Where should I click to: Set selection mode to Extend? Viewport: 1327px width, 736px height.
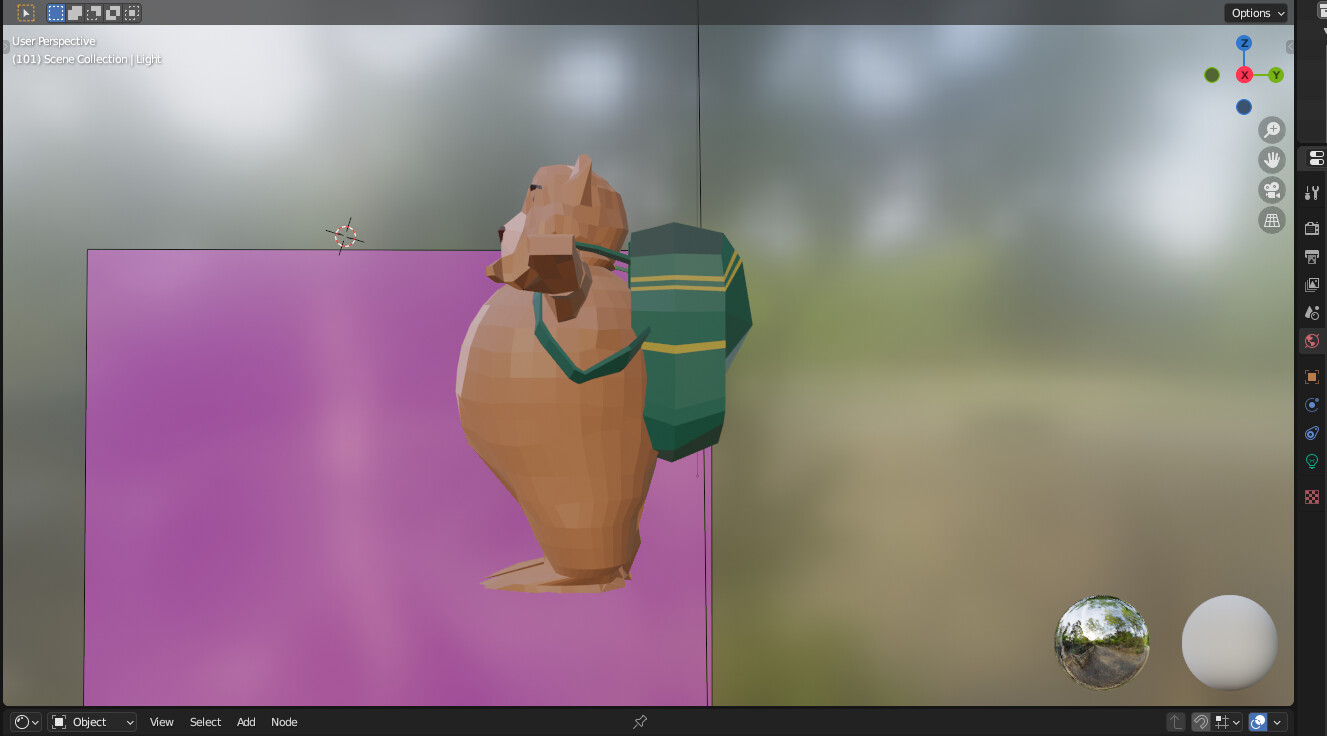pos(75,13)
